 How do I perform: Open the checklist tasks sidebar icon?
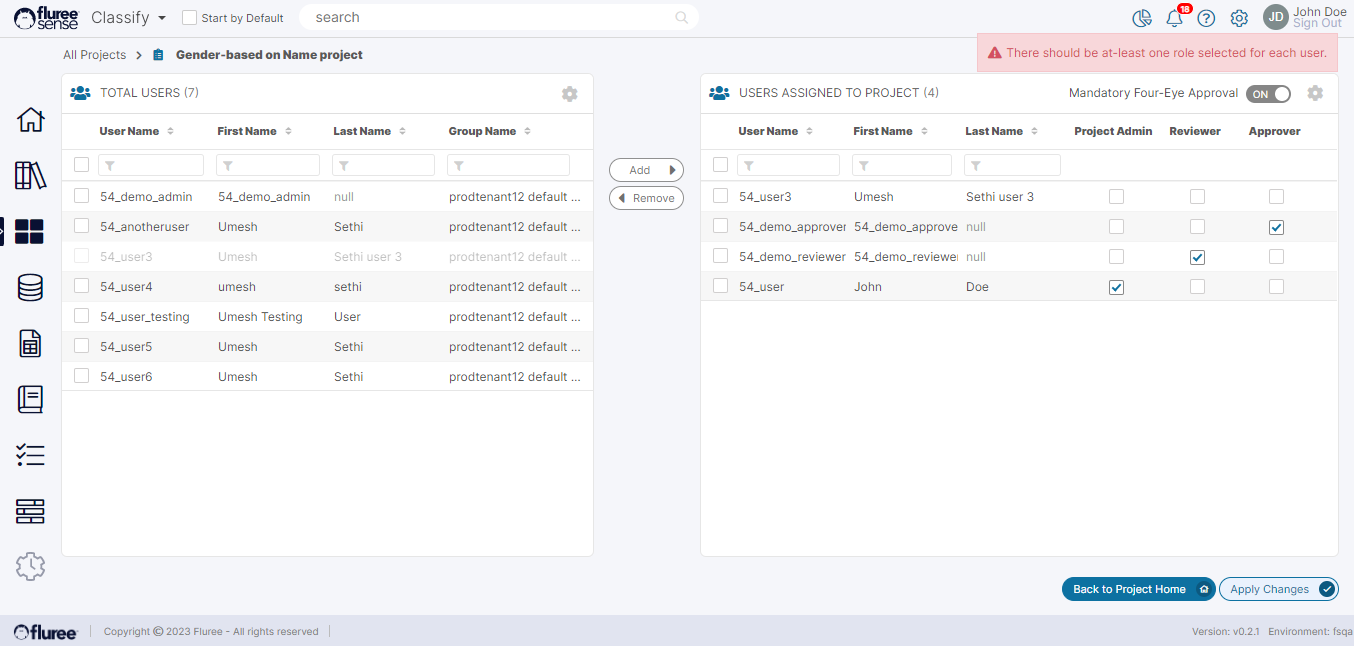point(31,456)
